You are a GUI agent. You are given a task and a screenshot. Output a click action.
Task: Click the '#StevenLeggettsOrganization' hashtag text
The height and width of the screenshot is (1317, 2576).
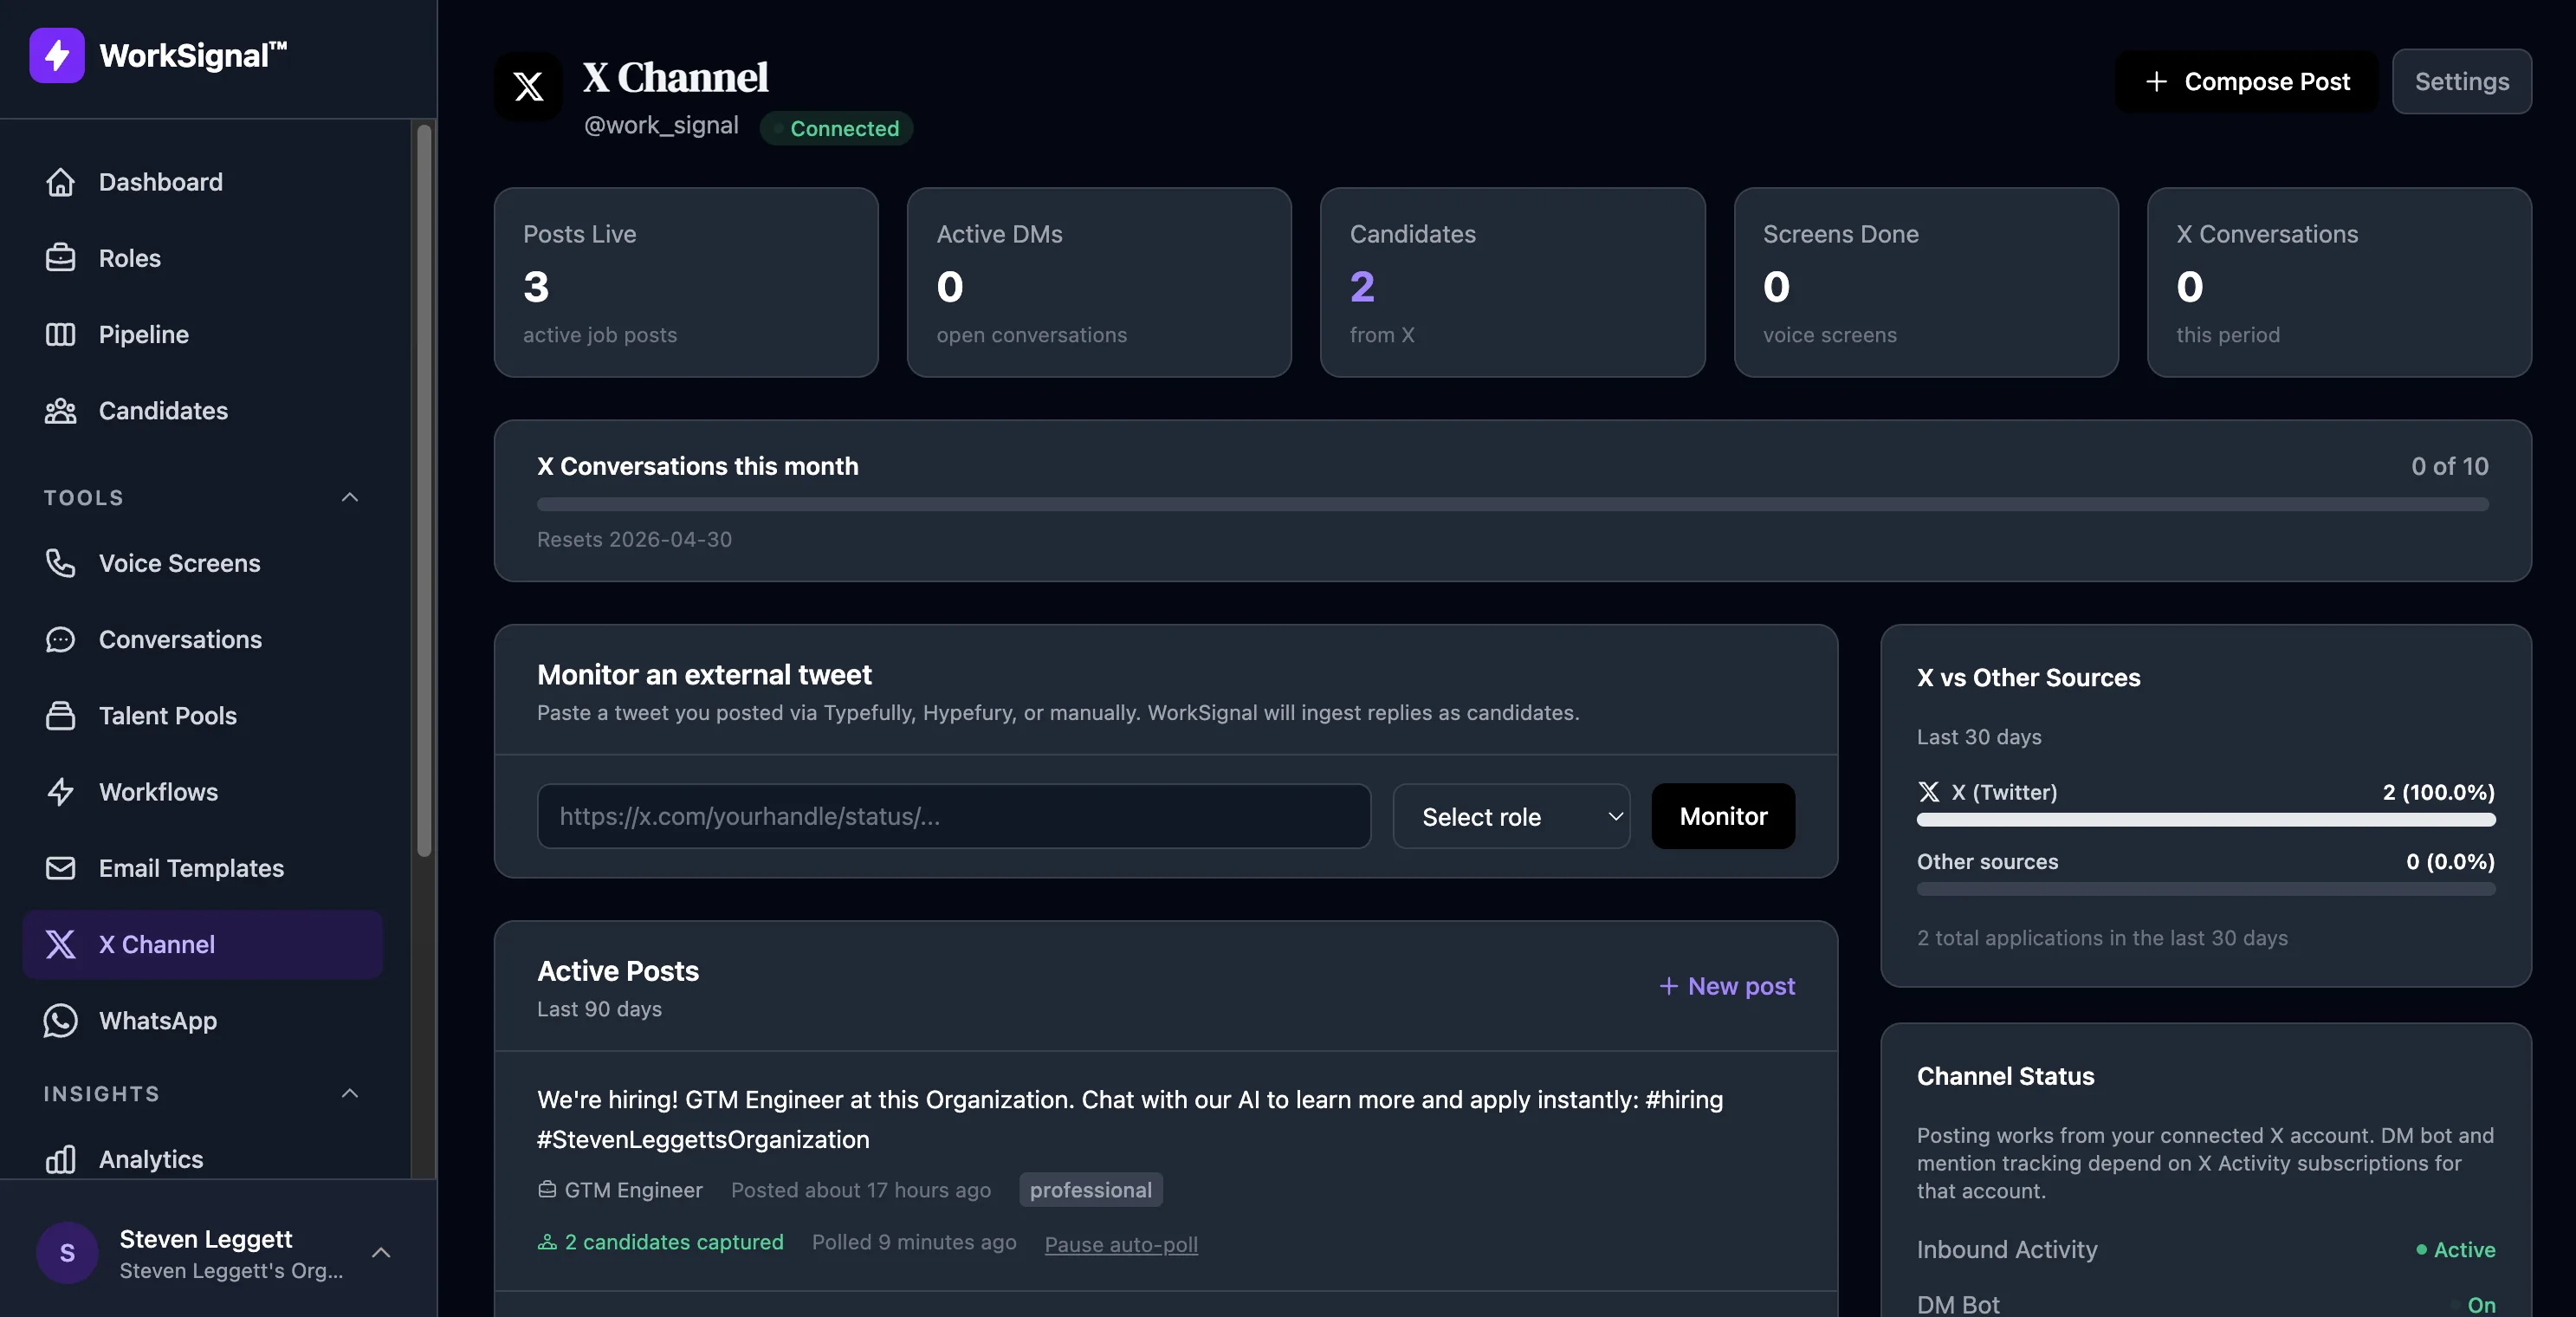coord(703,1139)
